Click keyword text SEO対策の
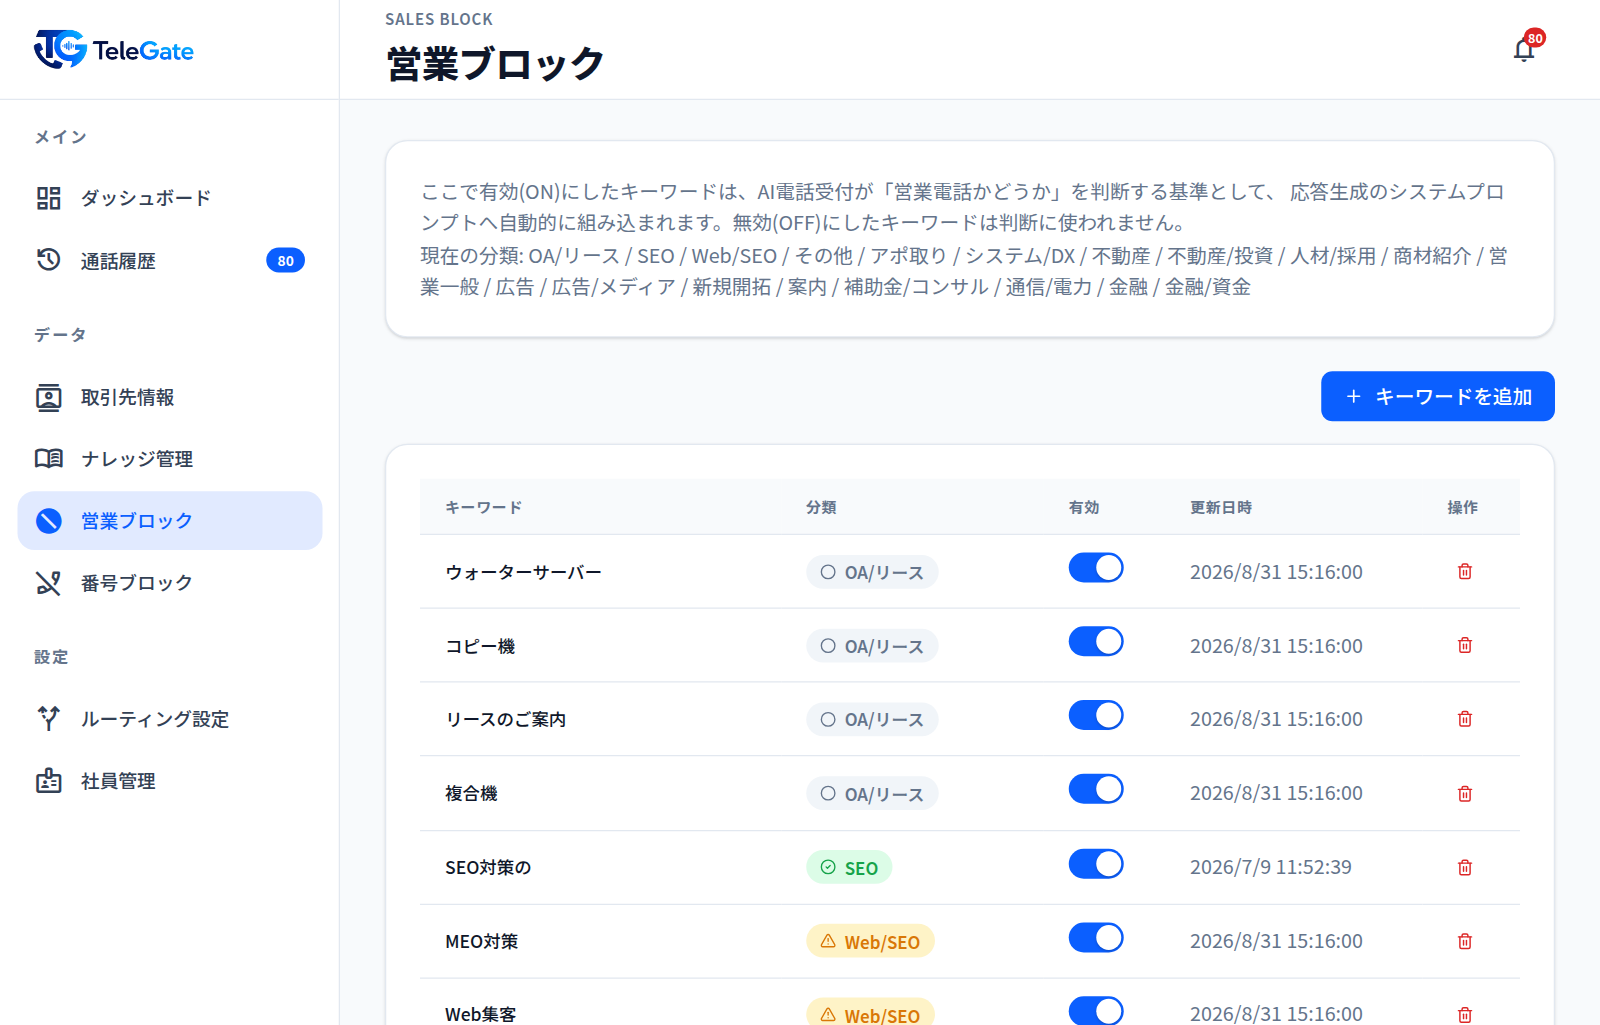The width and height of the screenshot is (1600, 1025). (x=488, y=867)
